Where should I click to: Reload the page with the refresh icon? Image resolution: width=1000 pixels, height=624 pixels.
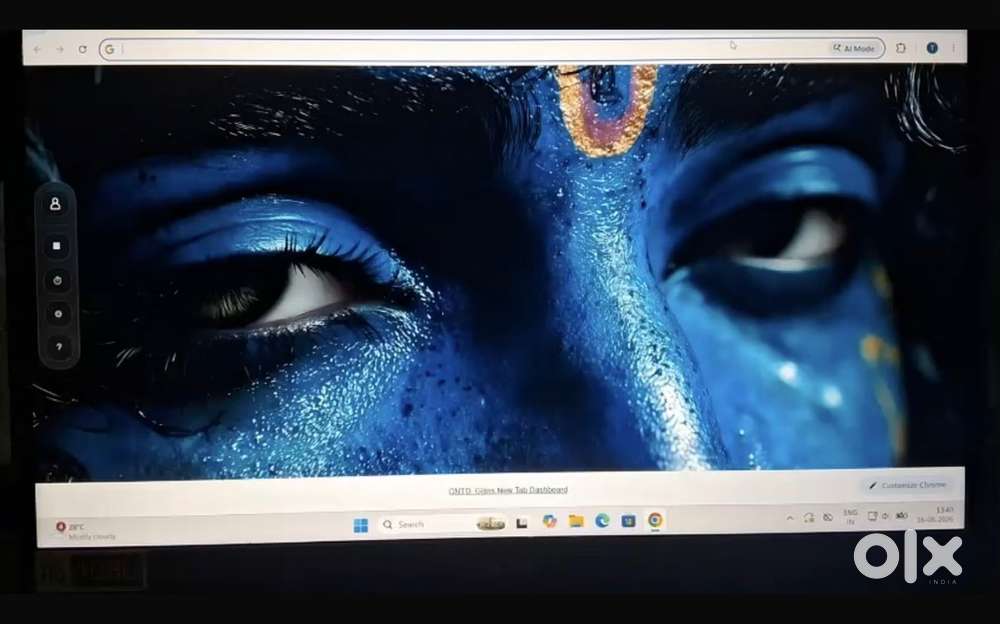[82, 49]
